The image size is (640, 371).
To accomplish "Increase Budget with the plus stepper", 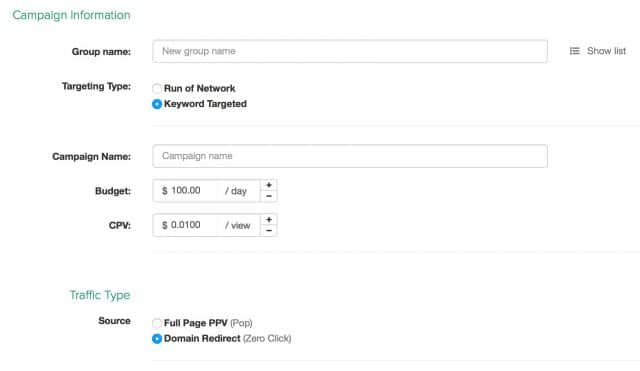I will coord(269,185).
